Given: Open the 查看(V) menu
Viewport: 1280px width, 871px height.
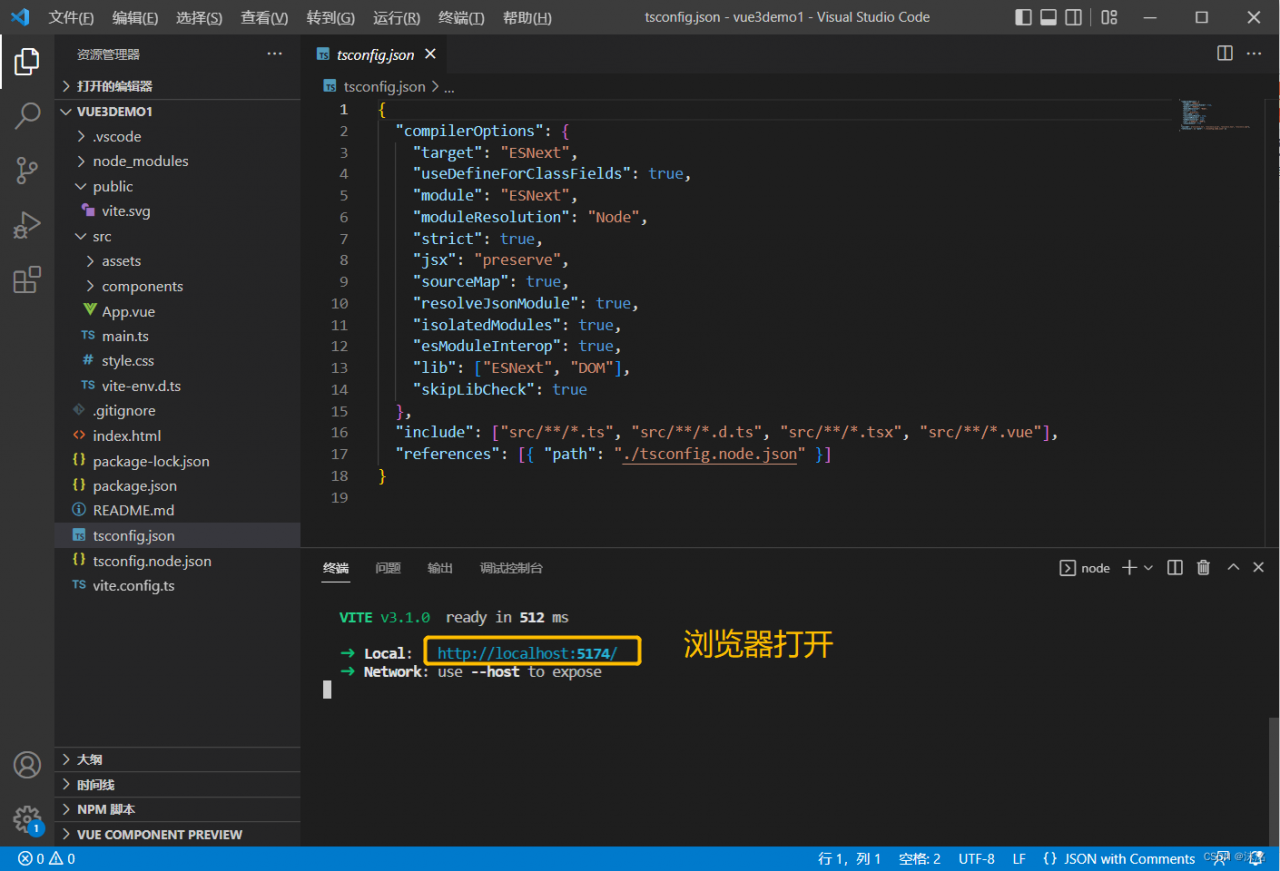Looking at the screenshot, I should [264, 18].
